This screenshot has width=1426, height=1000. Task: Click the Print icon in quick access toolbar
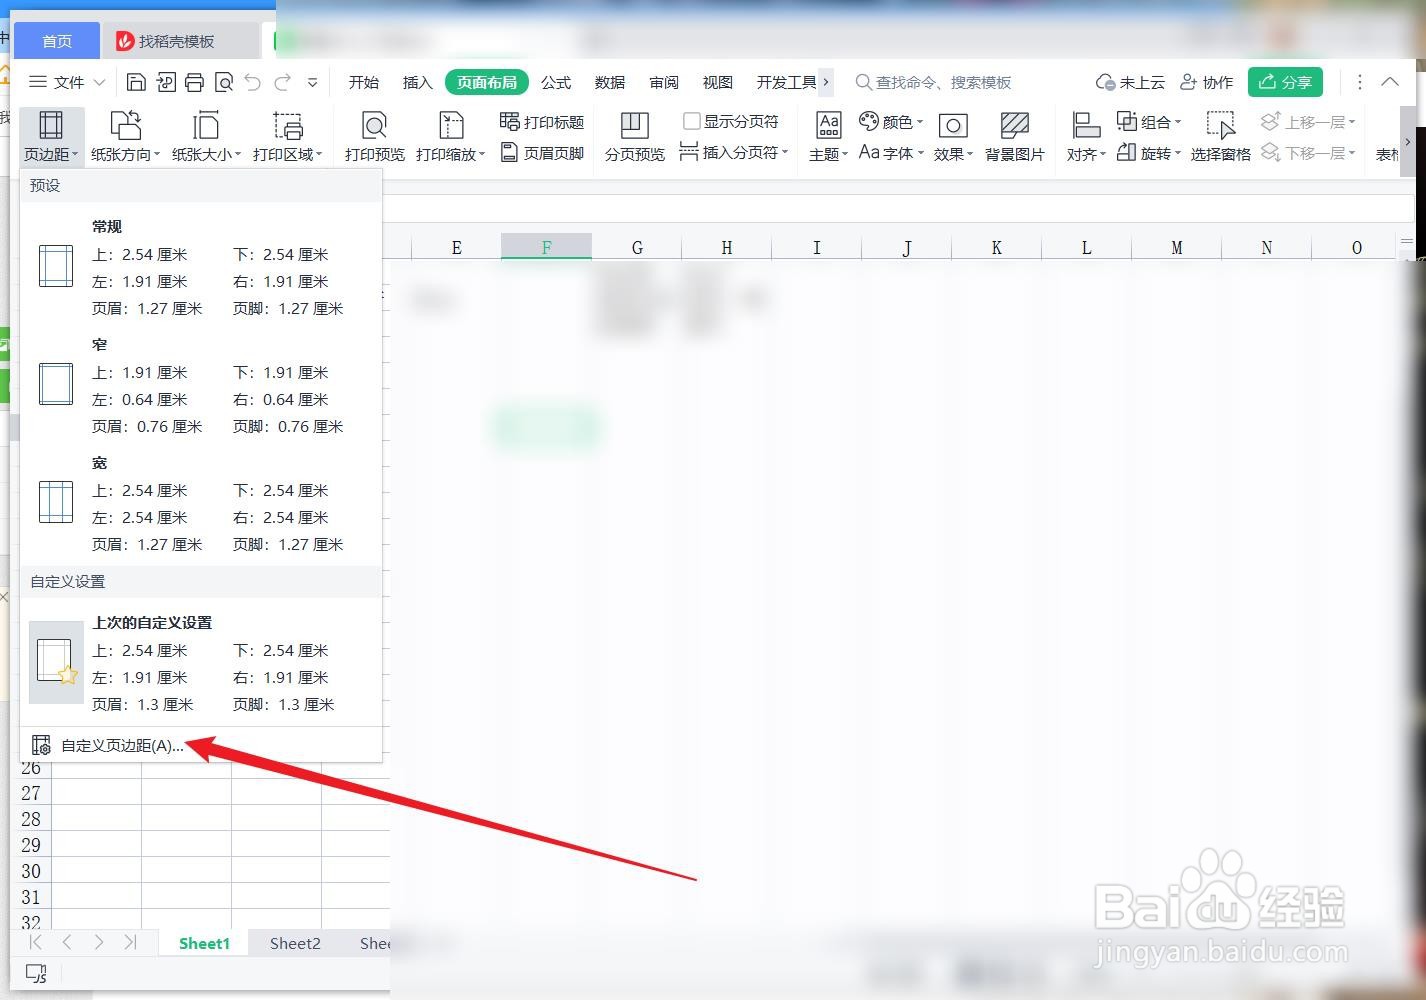pos(195,82)
